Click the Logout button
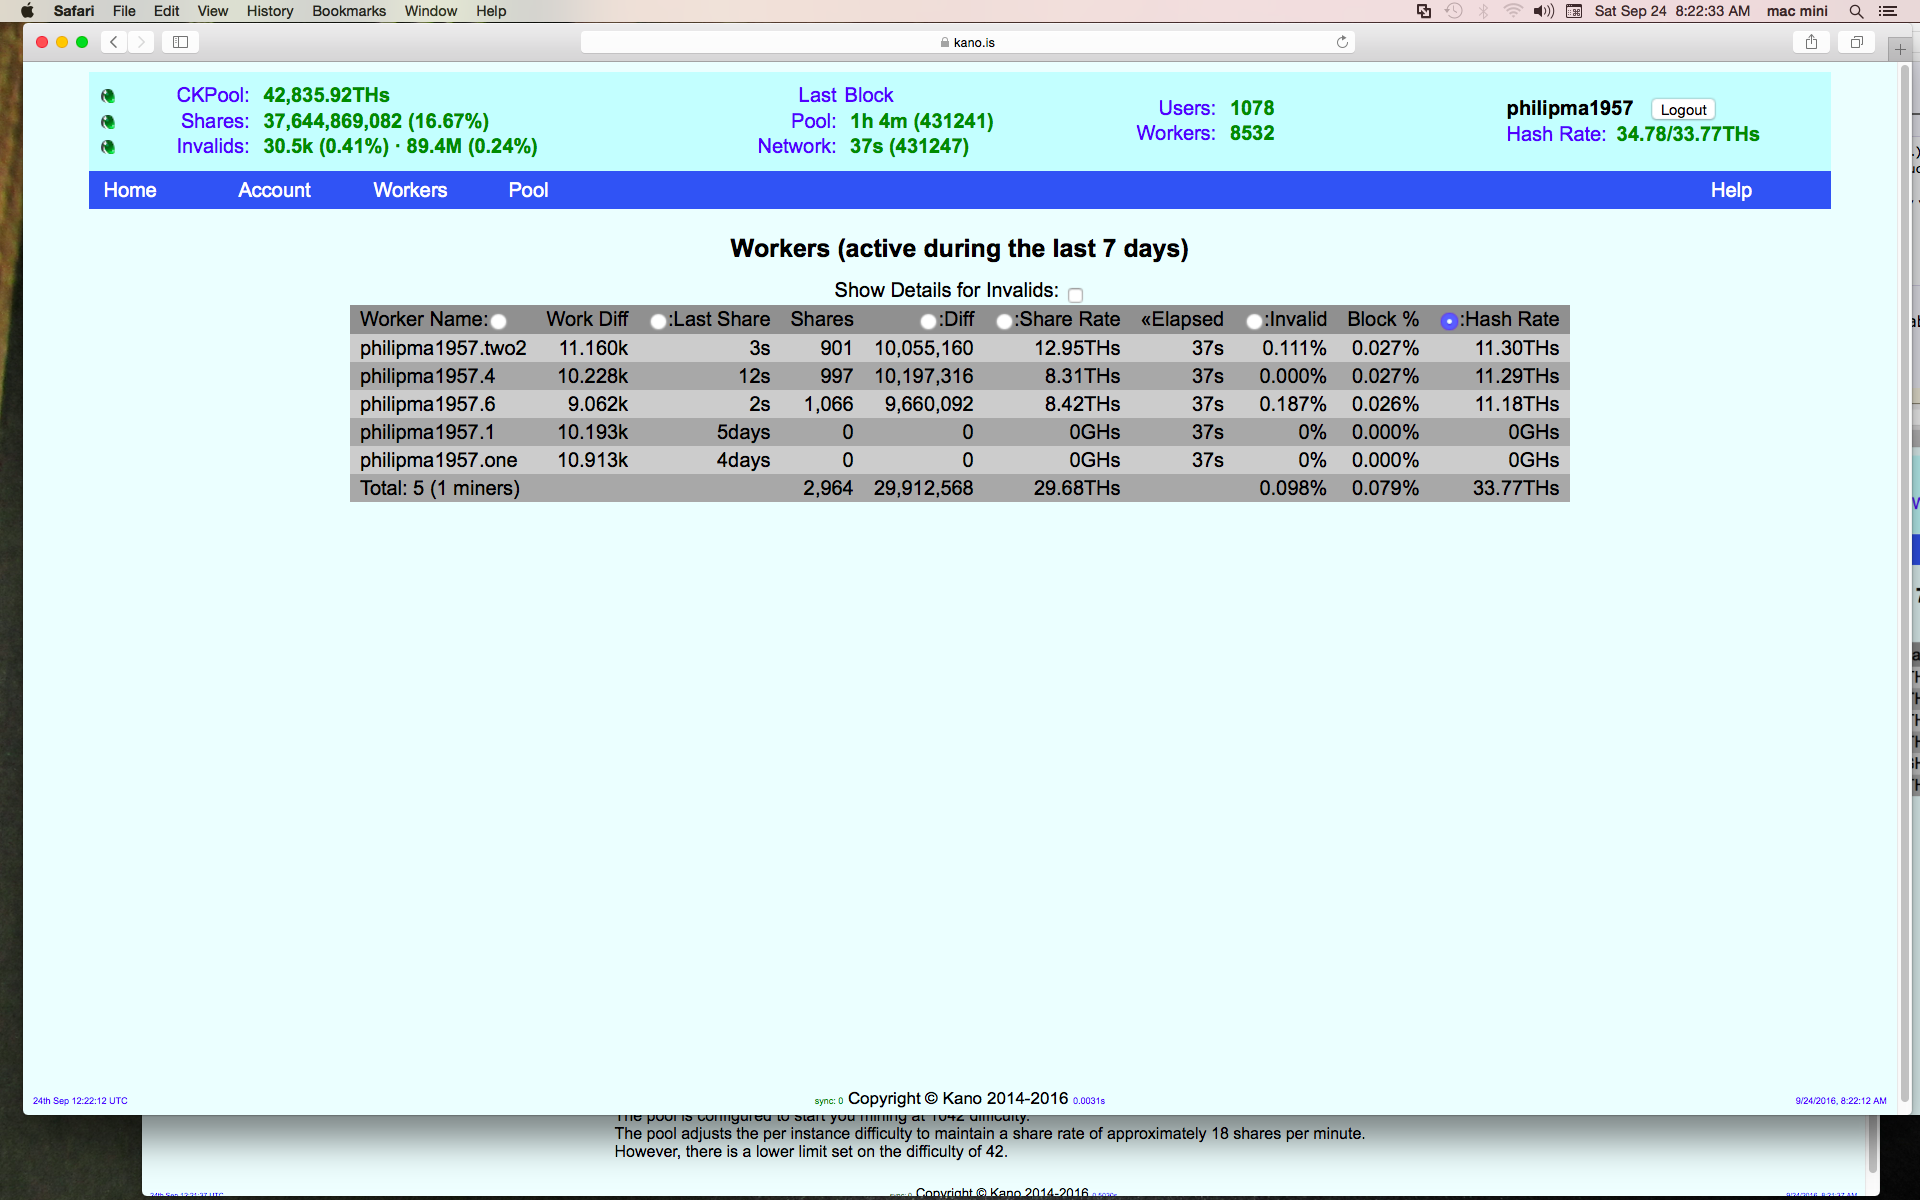Viewport: 1920px width, 1200px height. (1683, 110)
